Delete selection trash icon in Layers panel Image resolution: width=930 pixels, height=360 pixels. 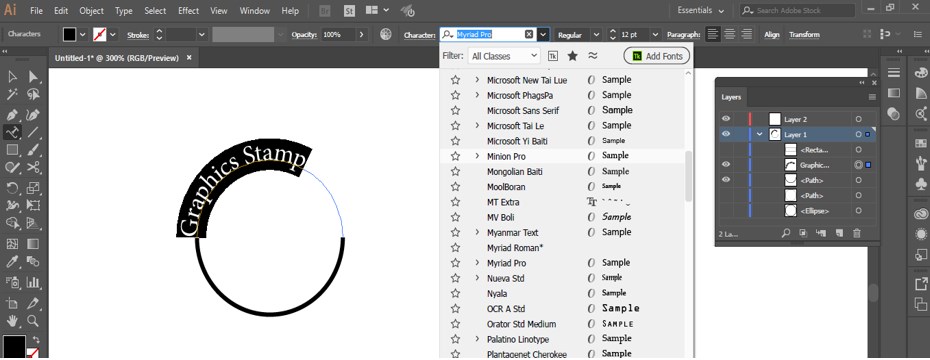(x=856, y=234)
